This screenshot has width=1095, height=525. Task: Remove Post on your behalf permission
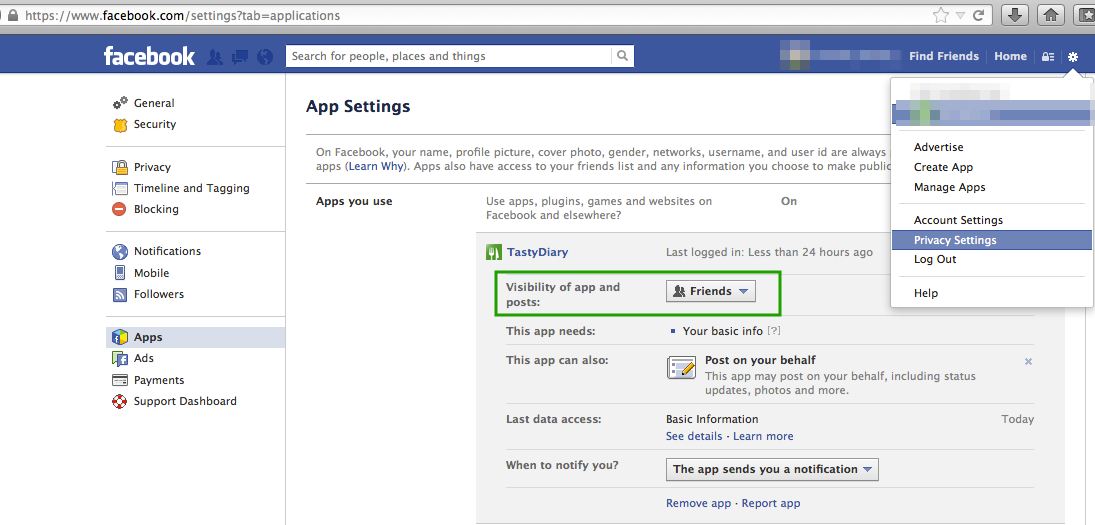point(1028,361)
